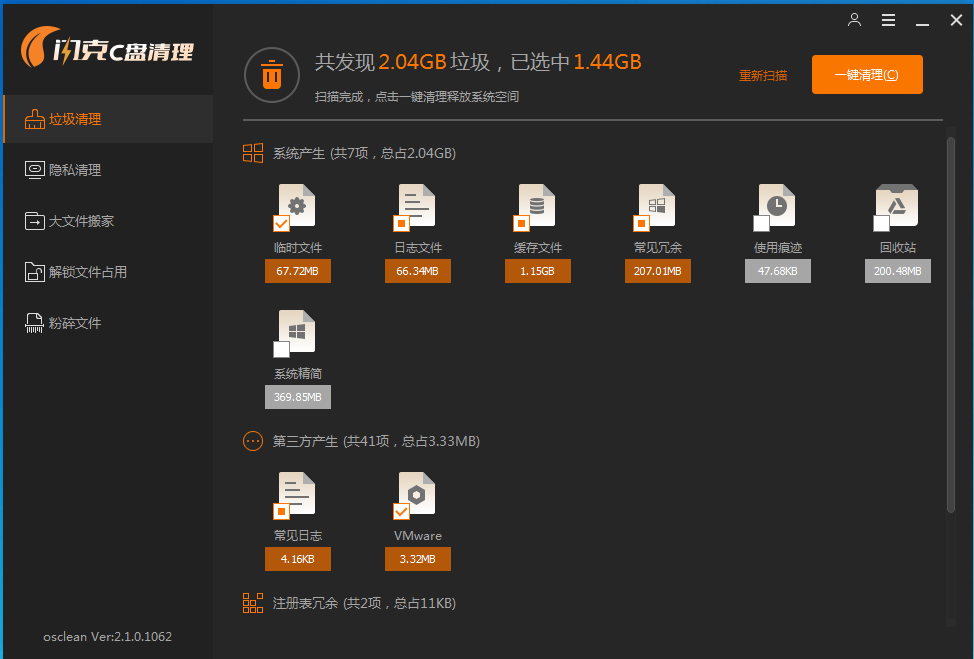The image size is (974, 659).
Task: Switch to 隐私清理 in sidebar
Action: coord(76,170)
